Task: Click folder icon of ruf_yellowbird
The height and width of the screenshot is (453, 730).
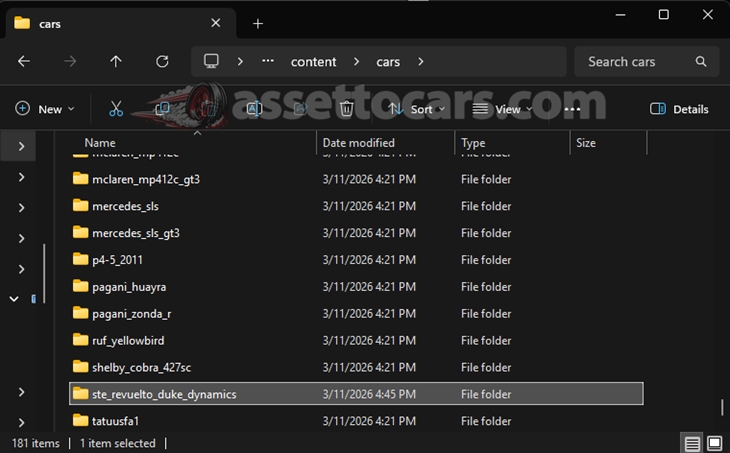Action: tap(81, 340)
